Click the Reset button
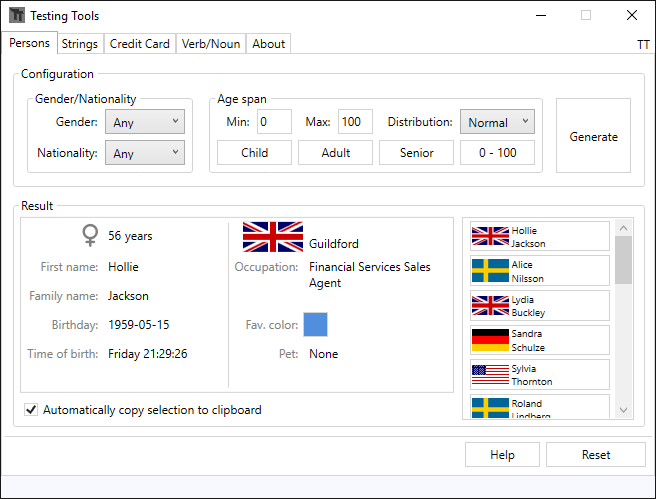Image resolution: width=656 pixels, height=499 pixels. [x=596, y=455]
